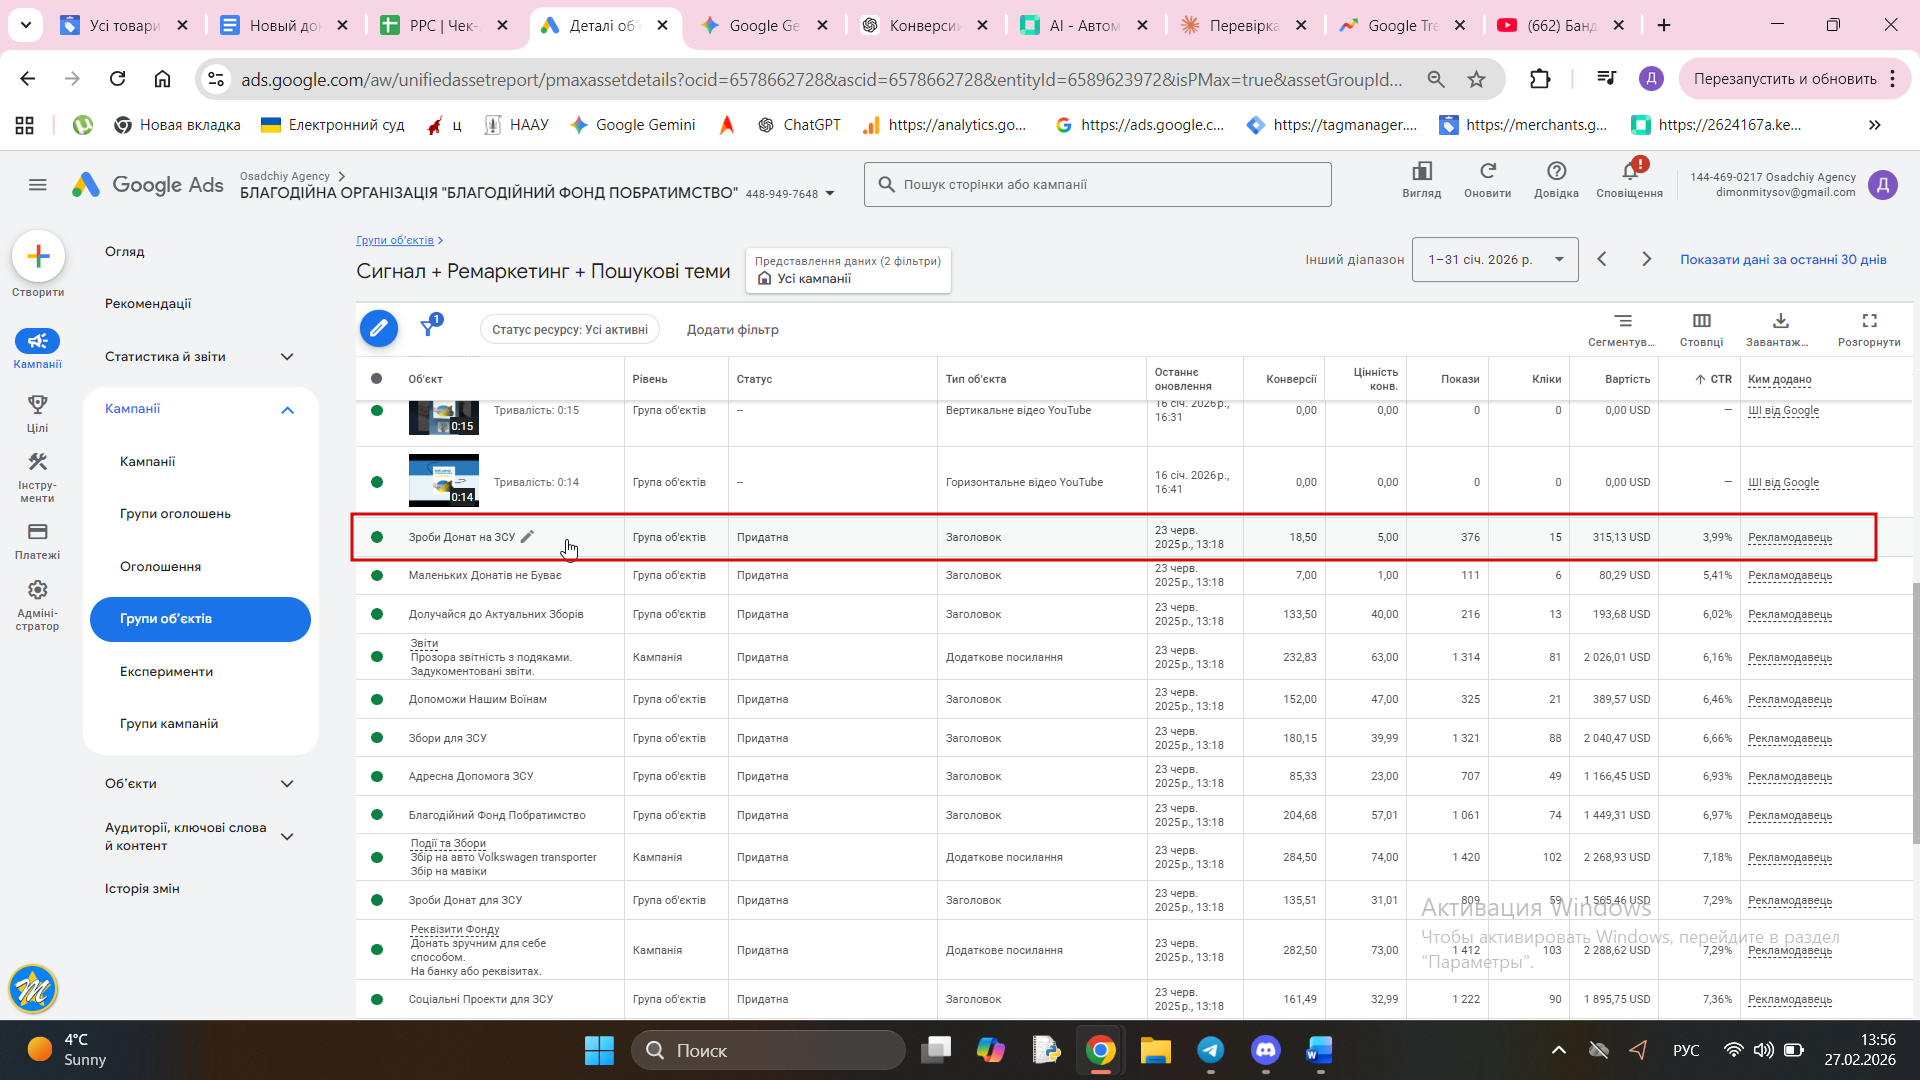
Task: Click 'Показати дані за останні 30 днів' link
Action: pyautogui.click(x=1782, y=260)
